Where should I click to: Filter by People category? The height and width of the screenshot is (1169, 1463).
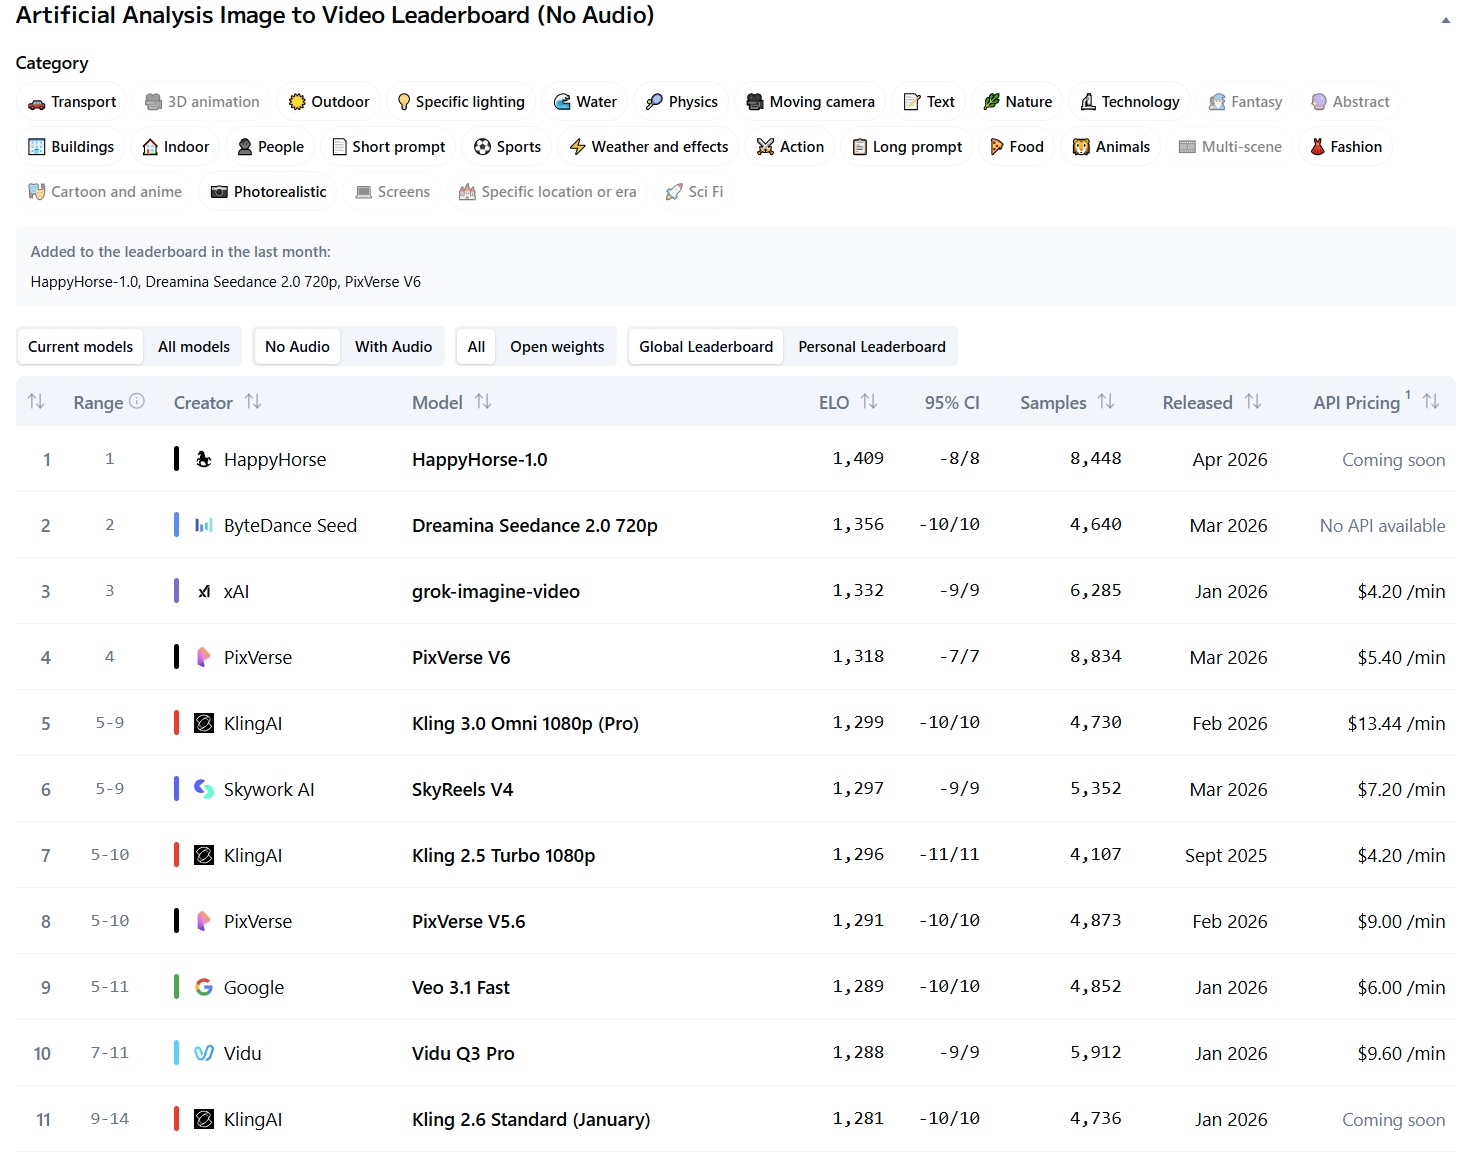pyautogui.click(x=271, y=147)
